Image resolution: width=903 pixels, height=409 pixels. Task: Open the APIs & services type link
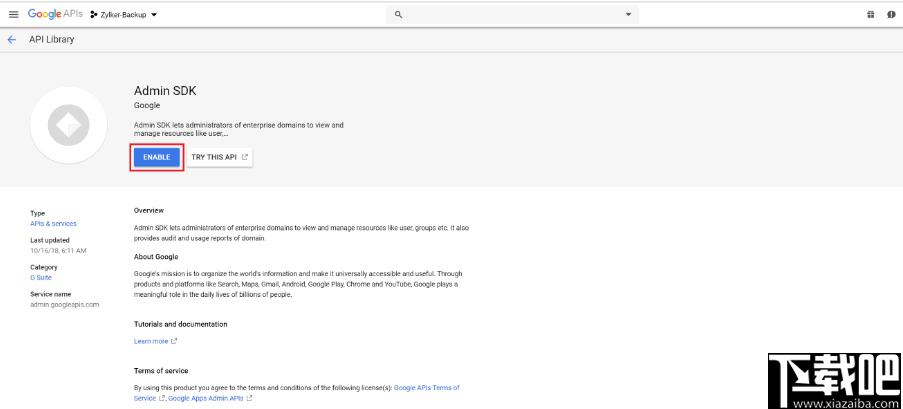(x=53, y=224)
